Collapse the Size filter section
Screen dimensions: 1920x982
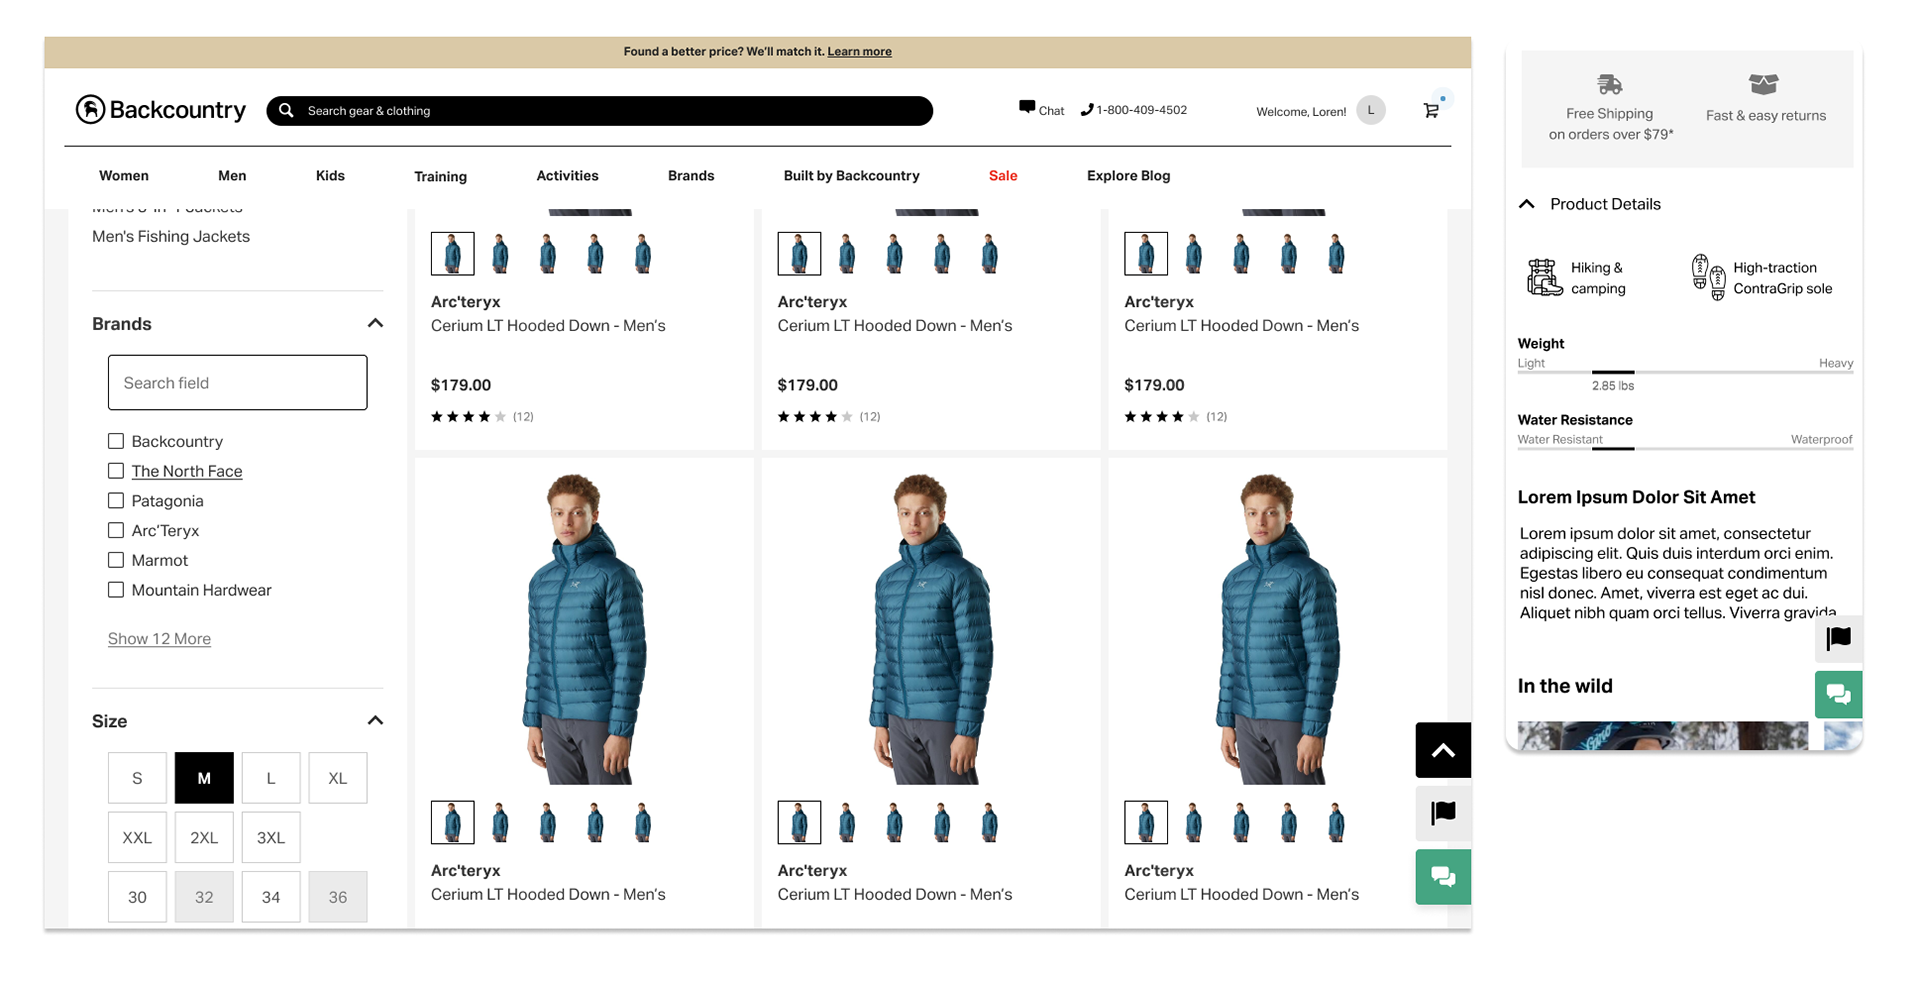coord(375,720)
